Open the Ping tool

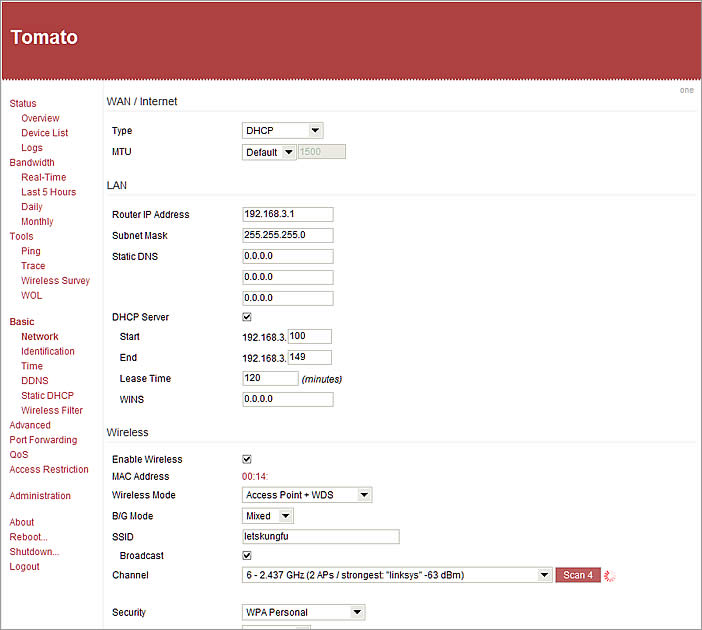coord(31,251)
